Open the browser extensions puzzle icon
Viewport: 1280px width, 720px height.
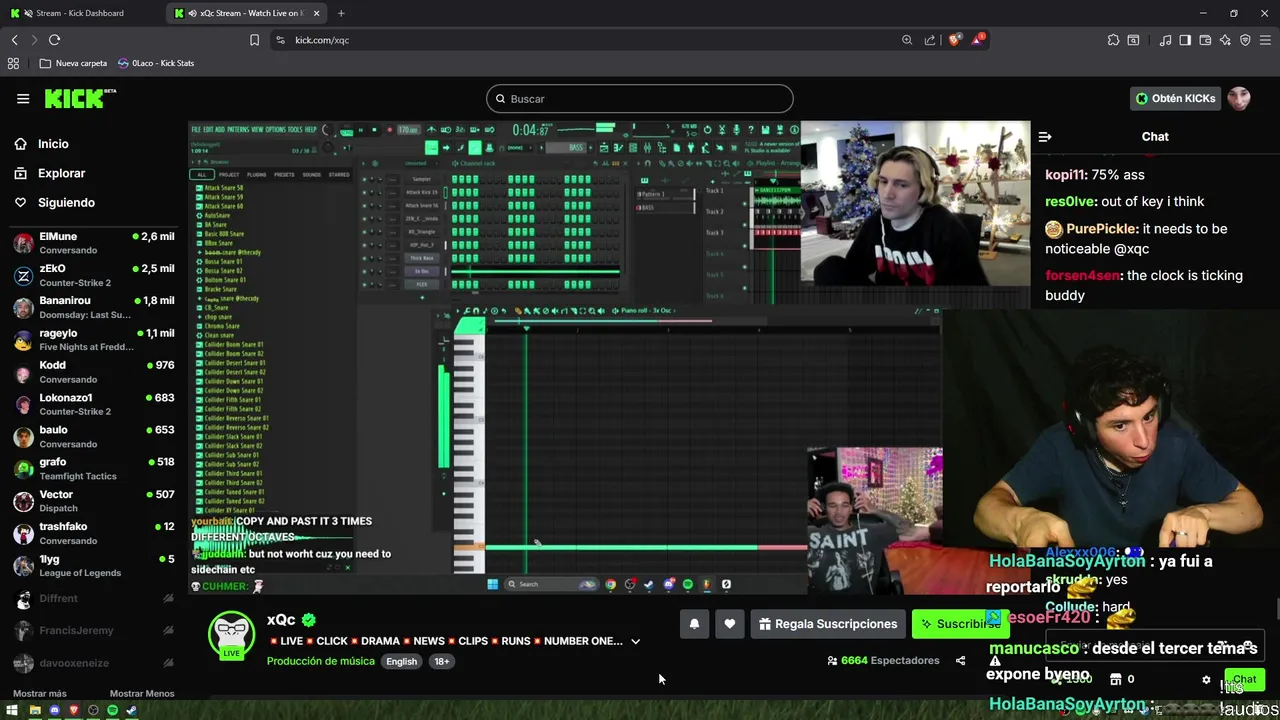coord(1113,40)
